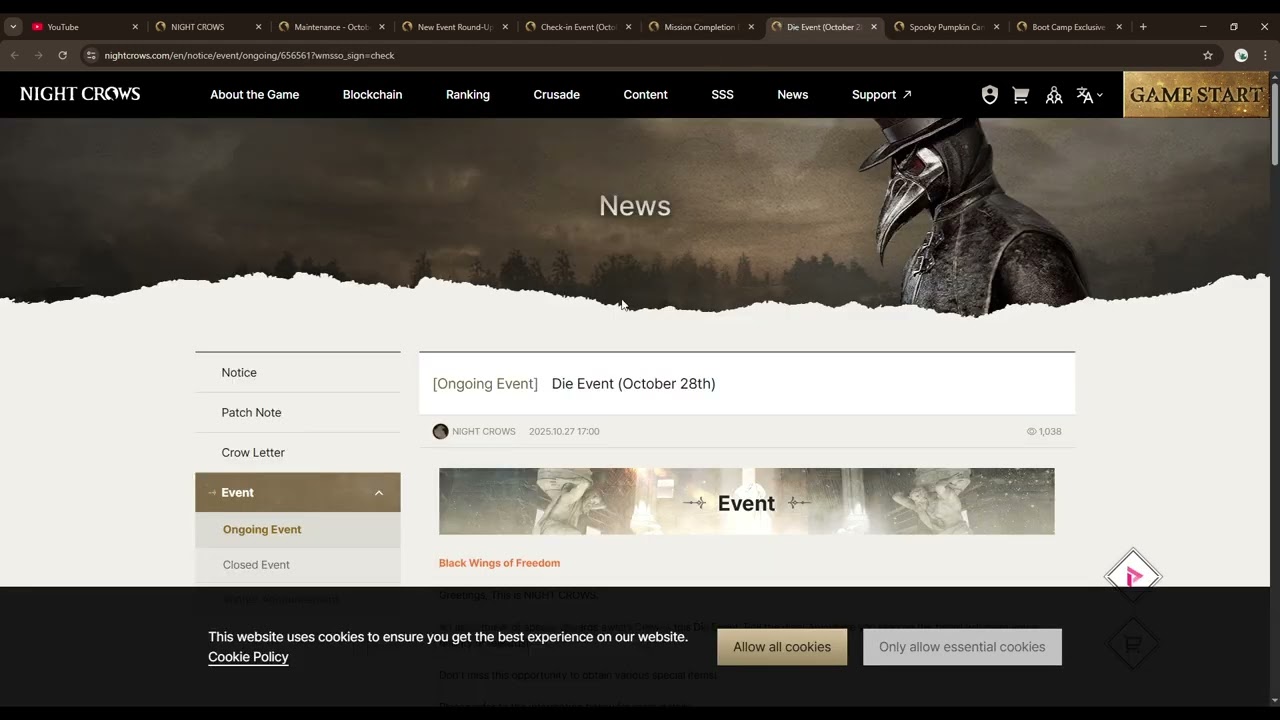Click the pink diamond play floating icon
Image resolution: width=1280 pixels, height=720 pixels.
1132,576
